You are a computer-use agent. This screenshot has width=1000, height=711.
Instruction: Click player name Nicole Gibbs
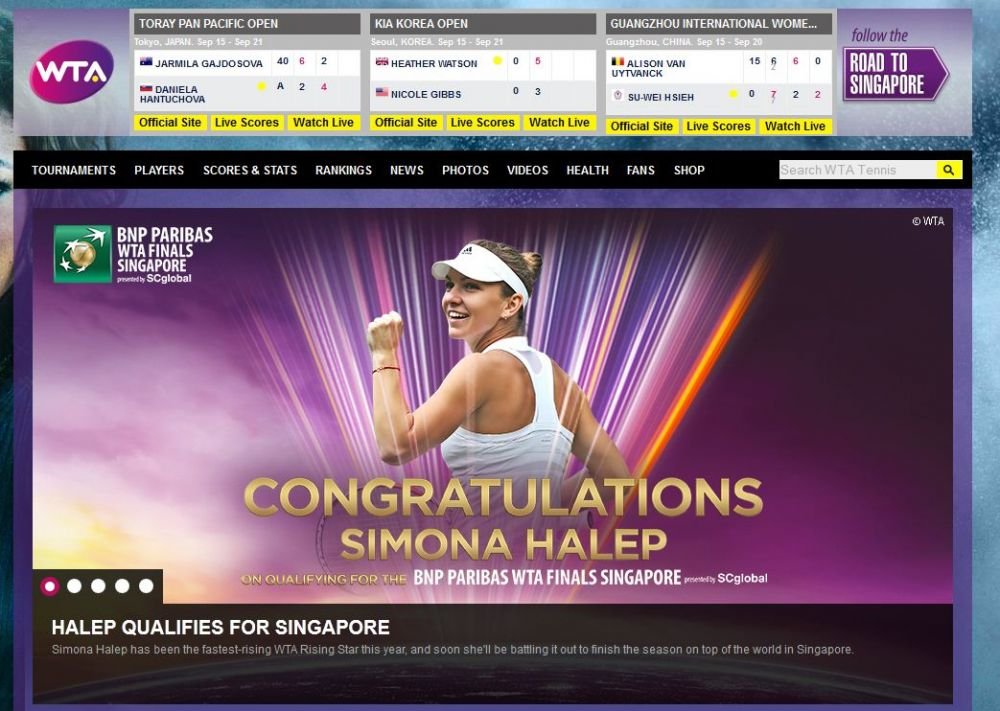(426, 94)
